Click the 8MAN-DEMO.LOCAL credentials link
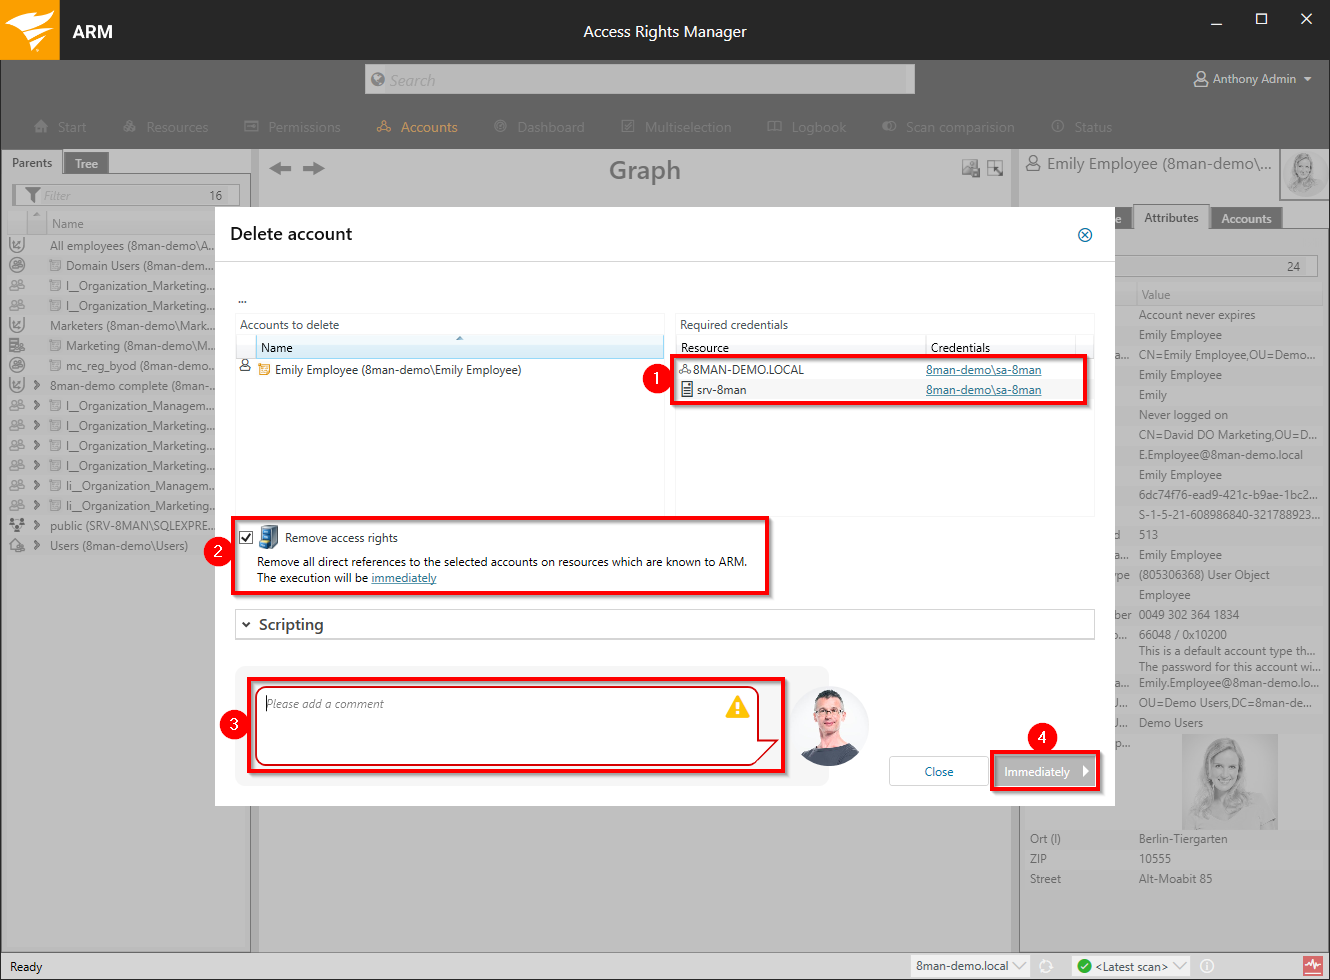Image resolution: width=1330 pixels, height=980 pixels. point(983,370)
